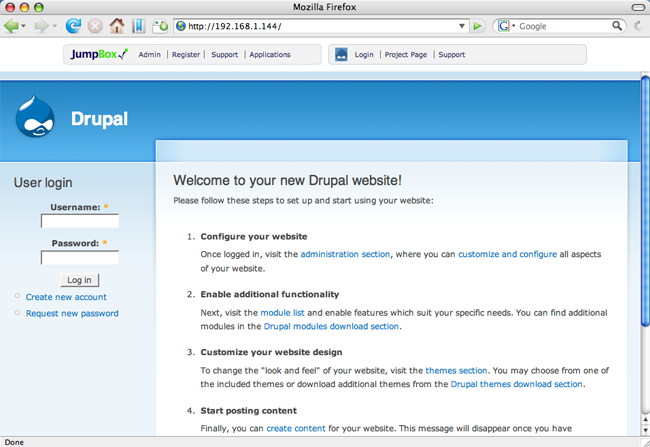The width and height of the screenshot is (650, 447).
Task: Click the search magnifier icon
Action: 617,26
